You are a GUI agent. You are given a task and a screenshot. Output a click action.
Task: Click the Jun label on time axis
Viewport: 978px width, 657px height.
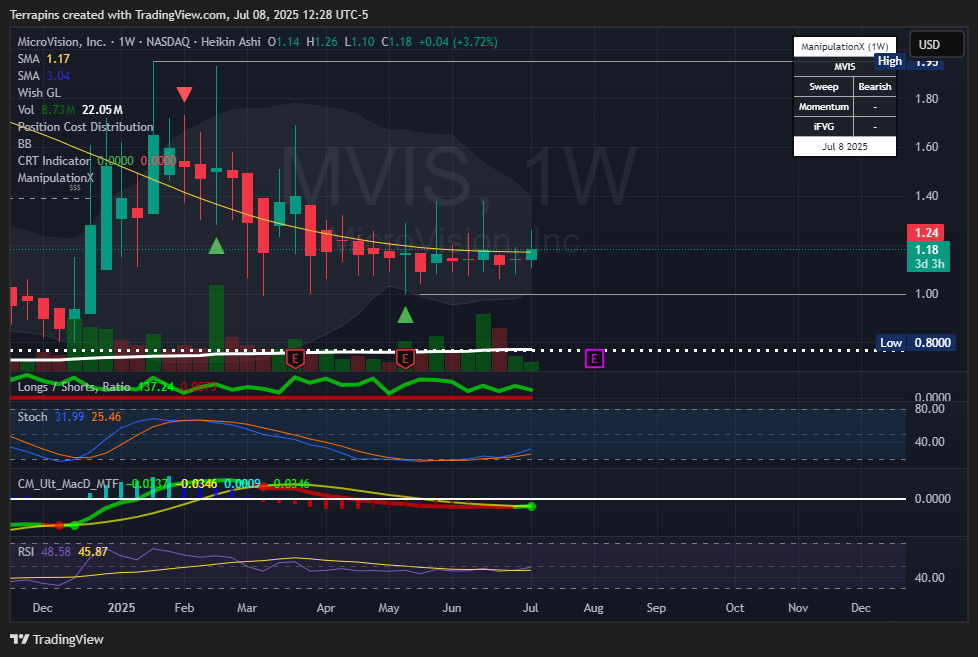point(452,608)
